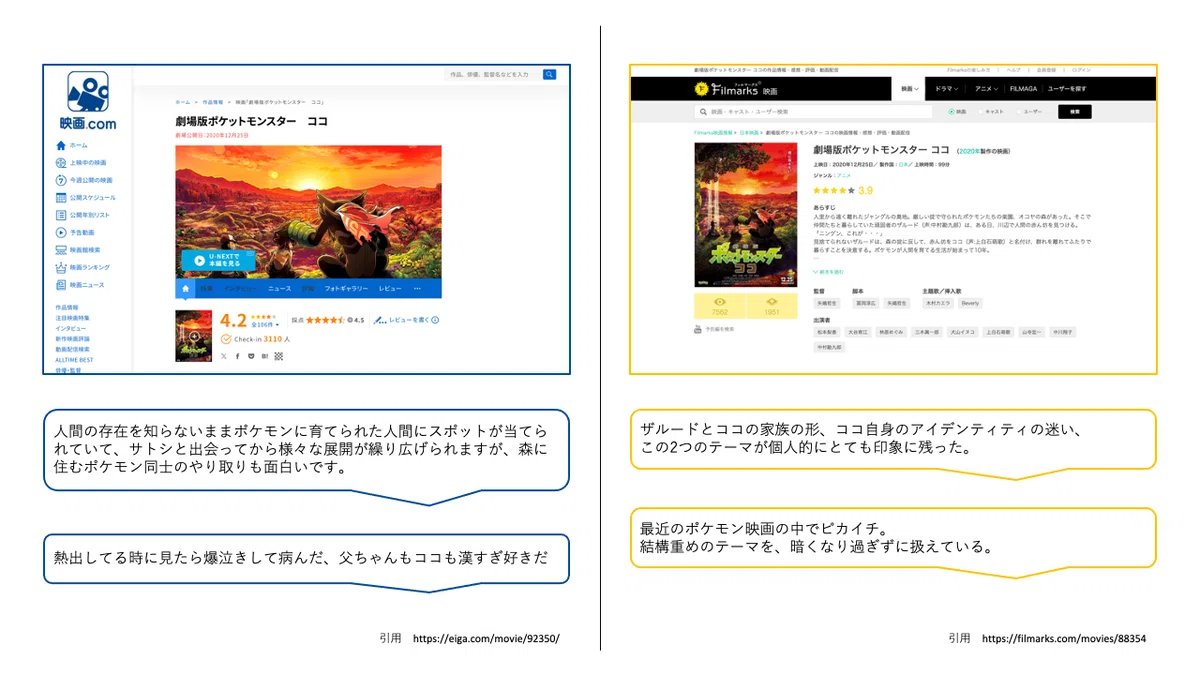The height and width of the screenshot is (675, 1200).
Task: Open 公開スケジュール in the sidebar
Action: pos(85,198)
